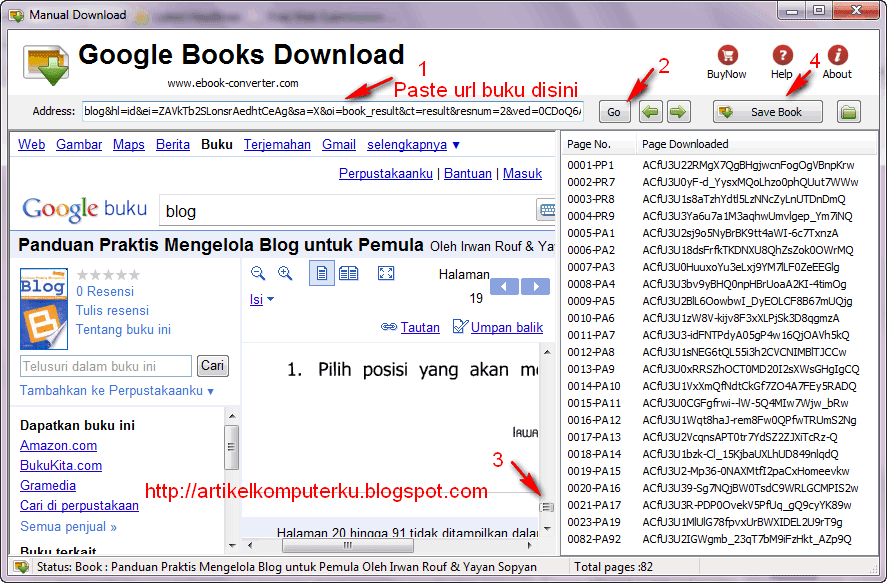Click the Address URL field
The image size is (887, 583).
333,111
